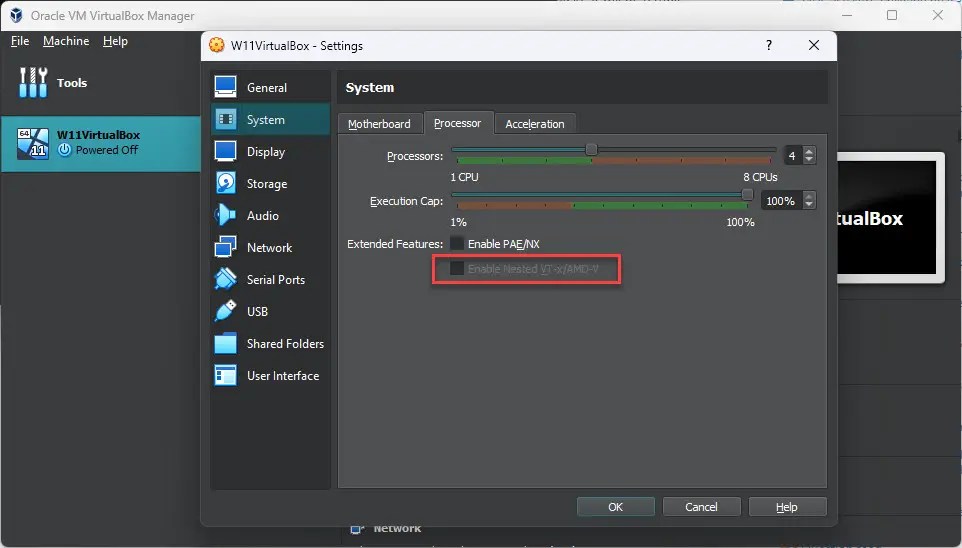This screenshot has height=548, width=962.
Task: Open the Machine menu
Action: tap(66, 41)
